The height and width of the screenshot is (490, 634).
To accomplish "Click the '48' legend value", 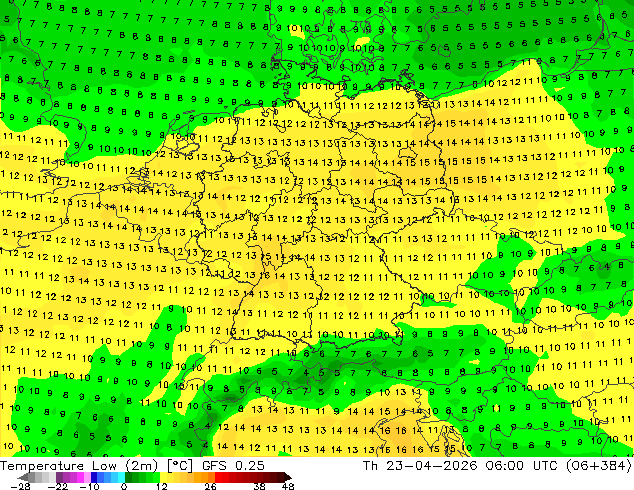I will pos(288,486).
